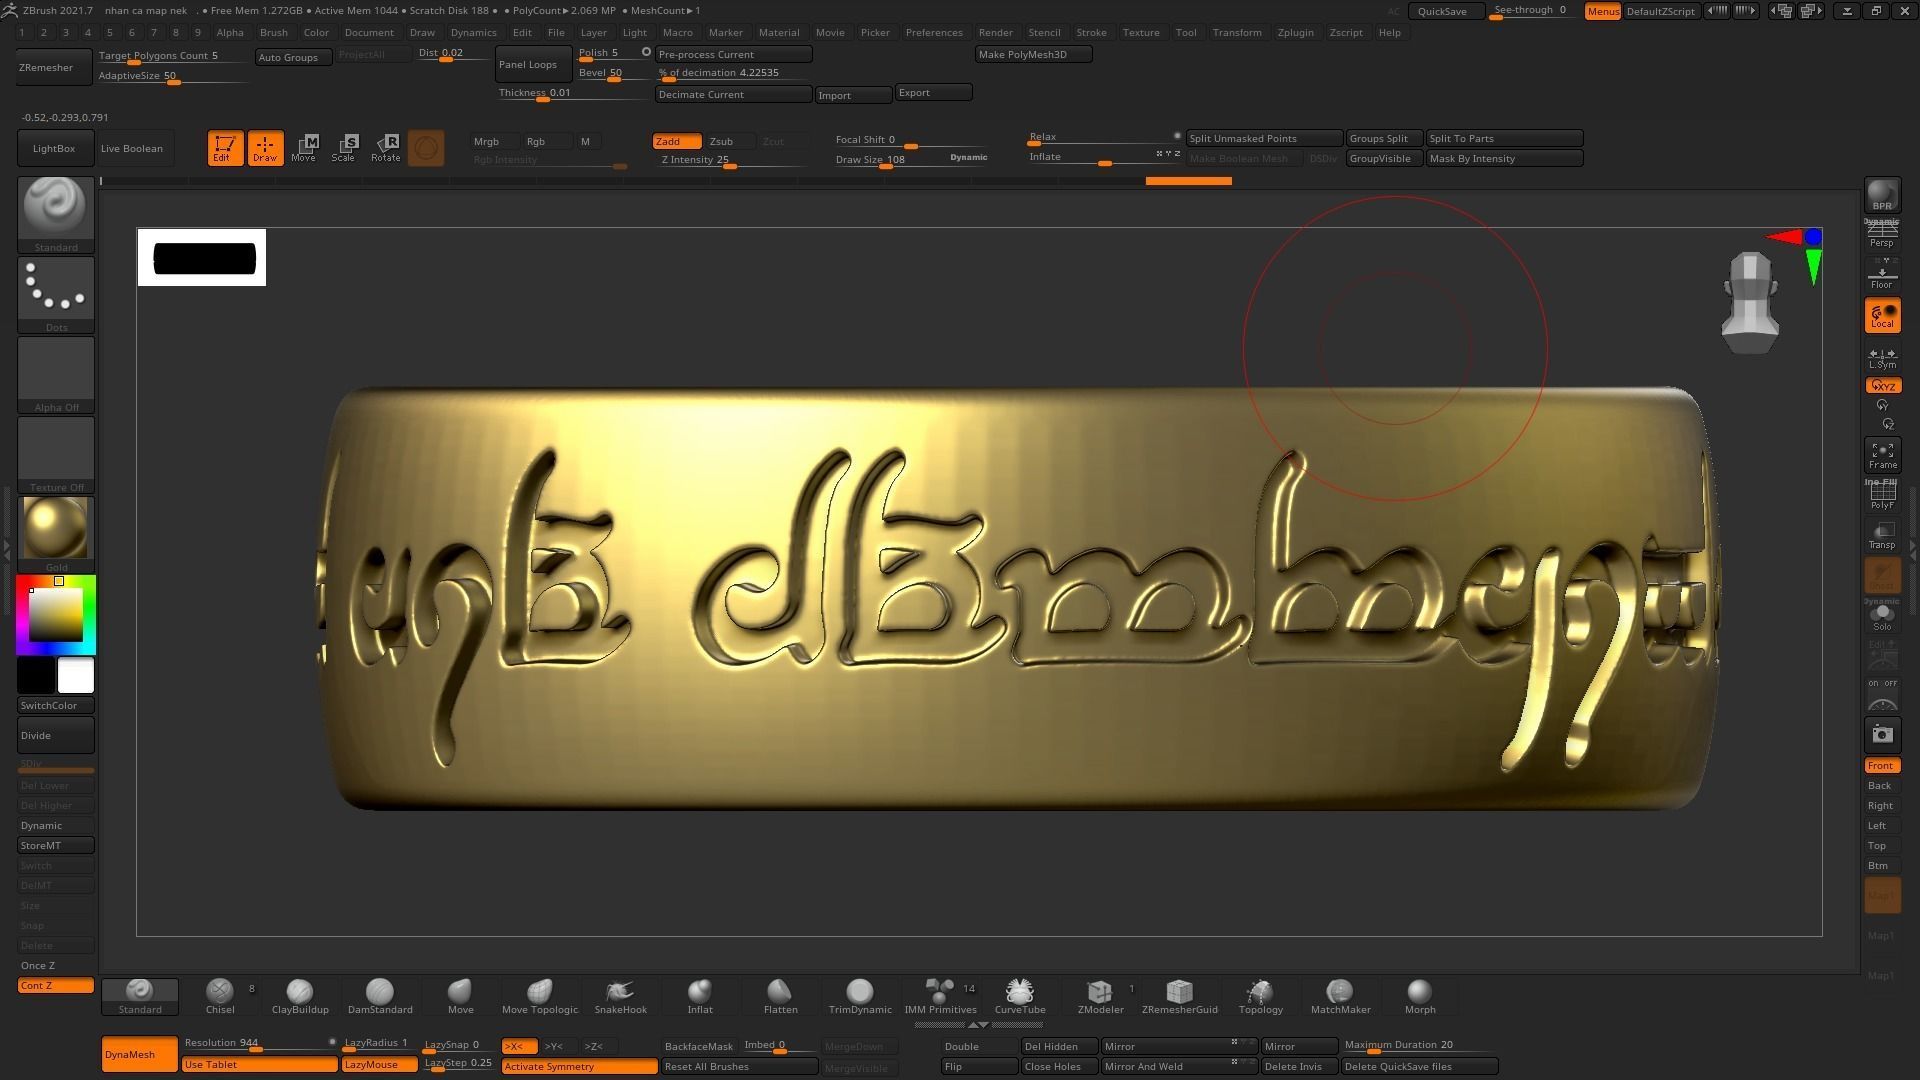
Task: Select the TrimDynamic brush
Action: tap(859, 993)
